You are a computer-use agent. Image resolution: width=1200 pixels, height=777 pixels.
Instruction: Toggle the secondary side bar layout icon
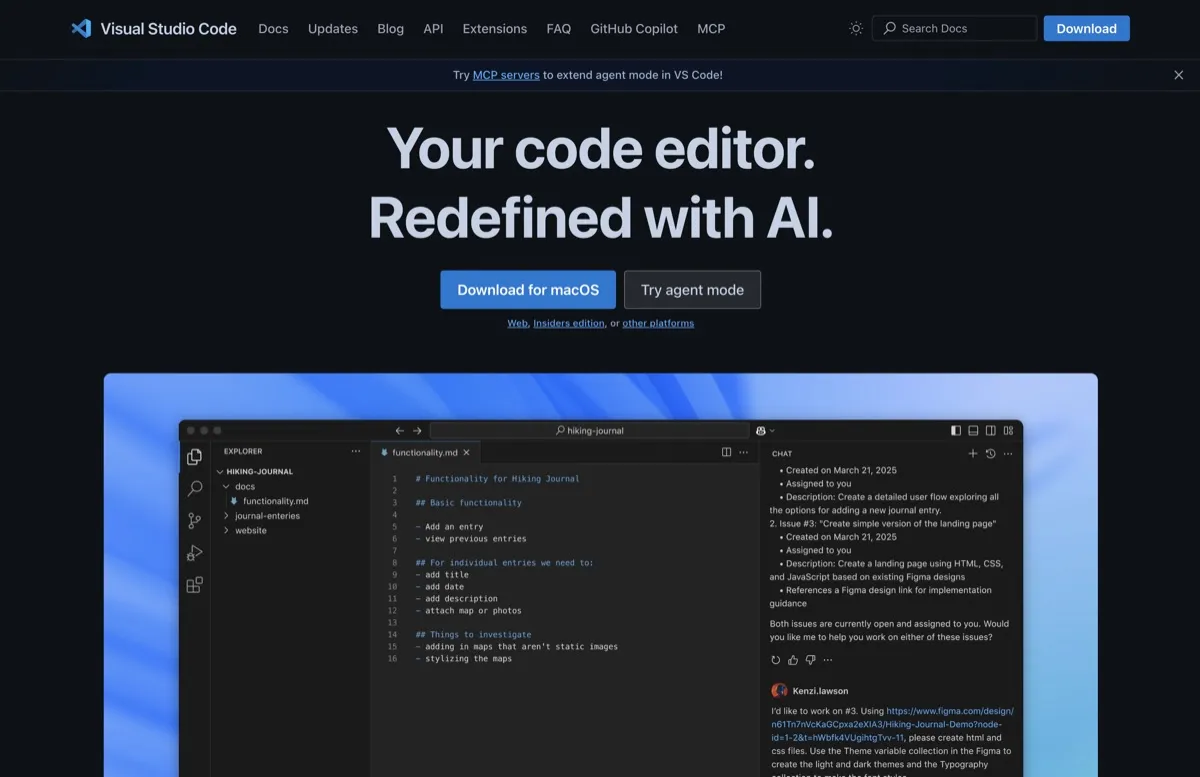[x=990, y=431]
